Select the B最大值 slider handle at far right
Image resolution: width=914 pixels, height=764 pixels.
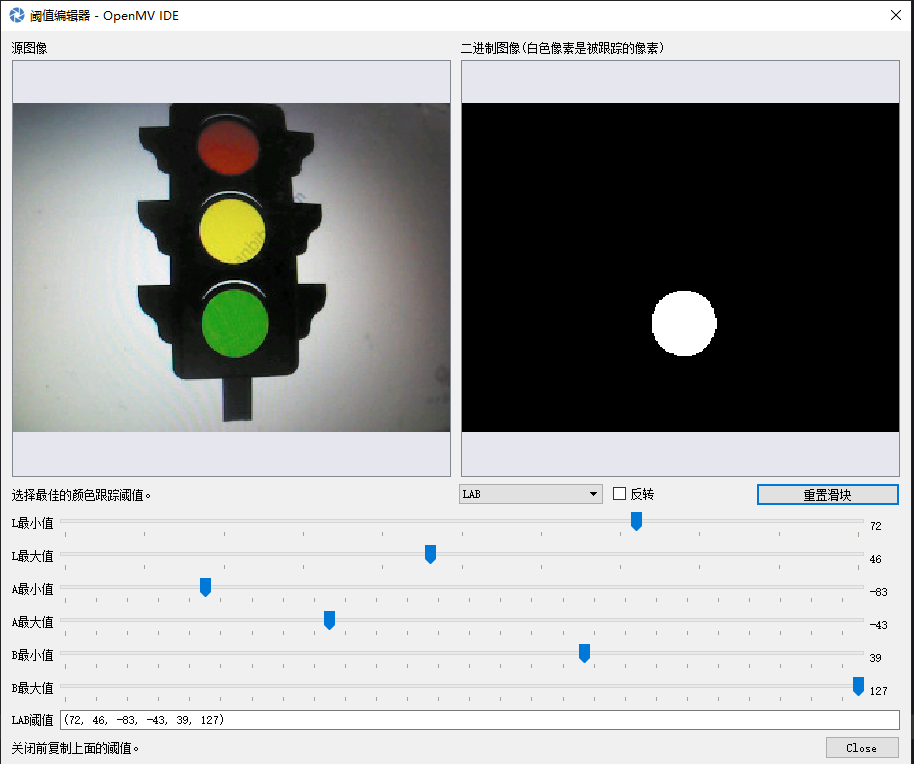pos(858,686)
